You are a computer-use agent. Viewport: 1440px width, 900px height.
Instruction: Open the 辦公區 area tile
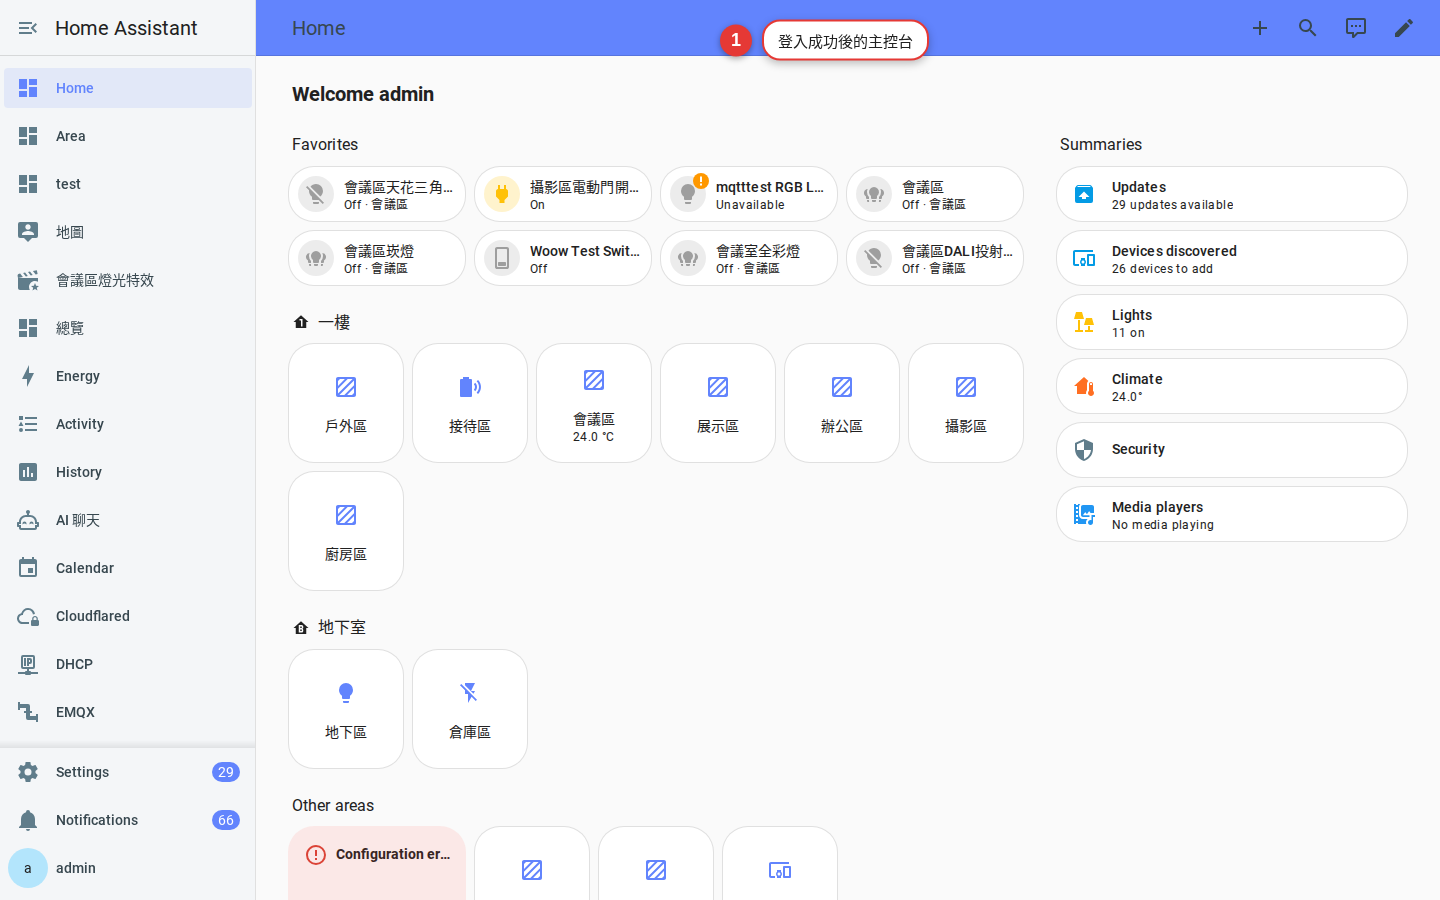pyautogui.click(x=842, y=403)
